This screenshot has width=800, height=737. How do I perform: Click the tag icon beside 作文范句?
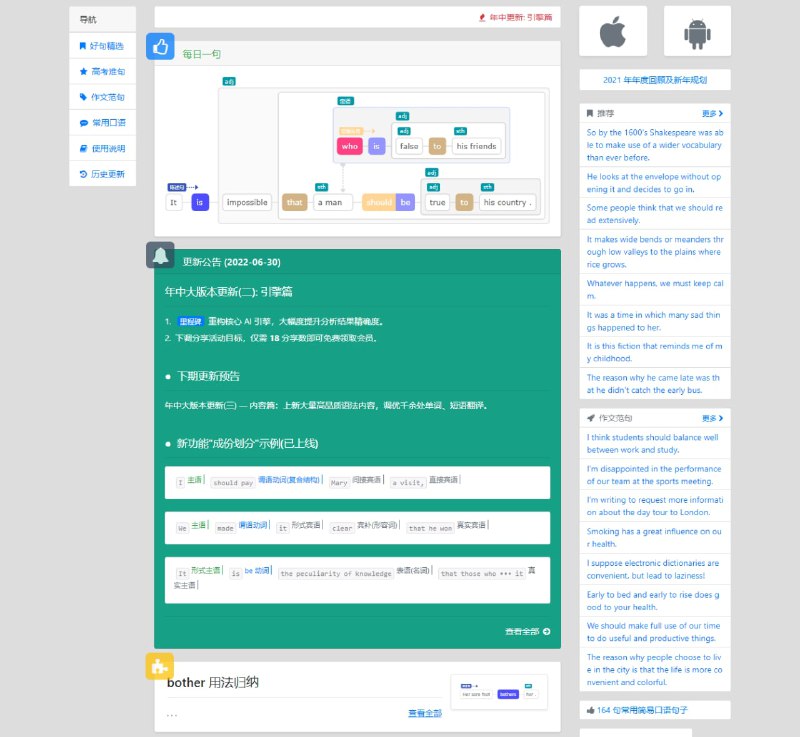coord(84,96)
